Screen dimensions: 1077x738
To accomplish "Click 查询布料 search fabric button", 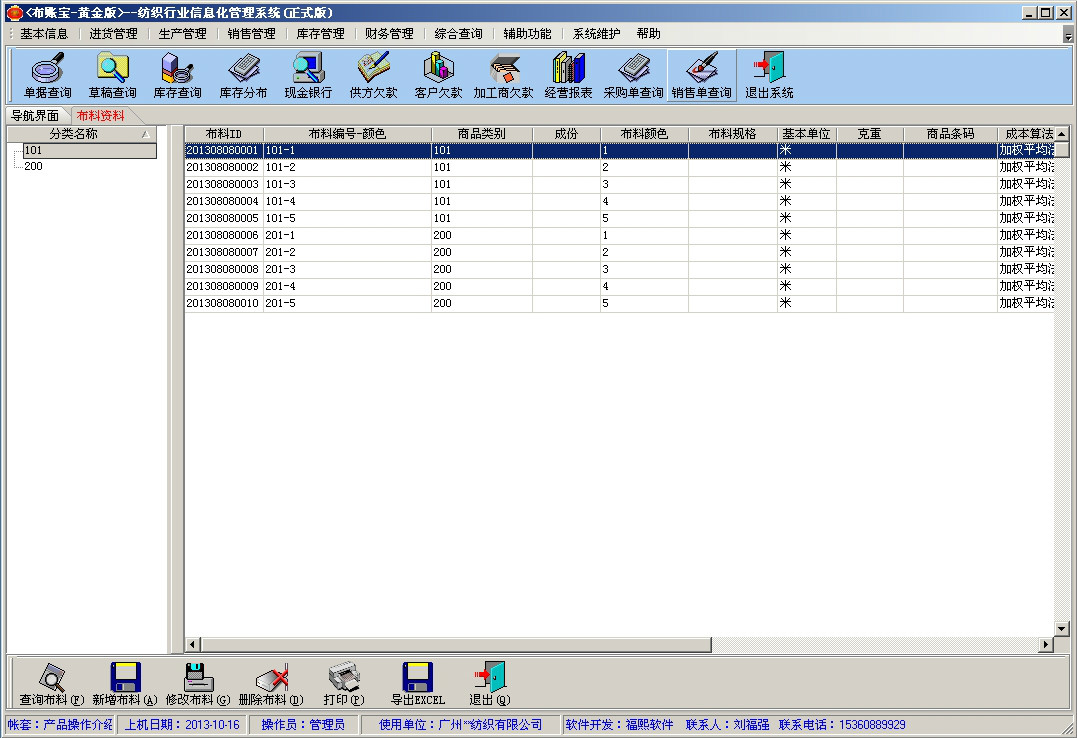I will (52, 684).
